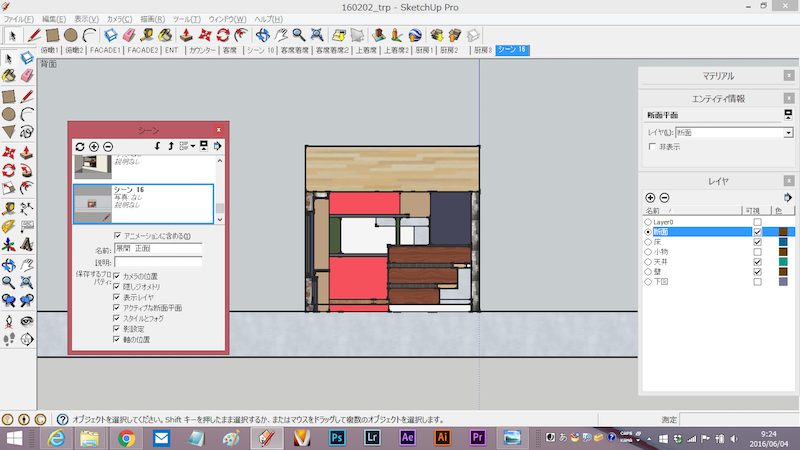Click the 床 layer color swatch
Viewport: 800px width, 450px height.
point(783,242)
